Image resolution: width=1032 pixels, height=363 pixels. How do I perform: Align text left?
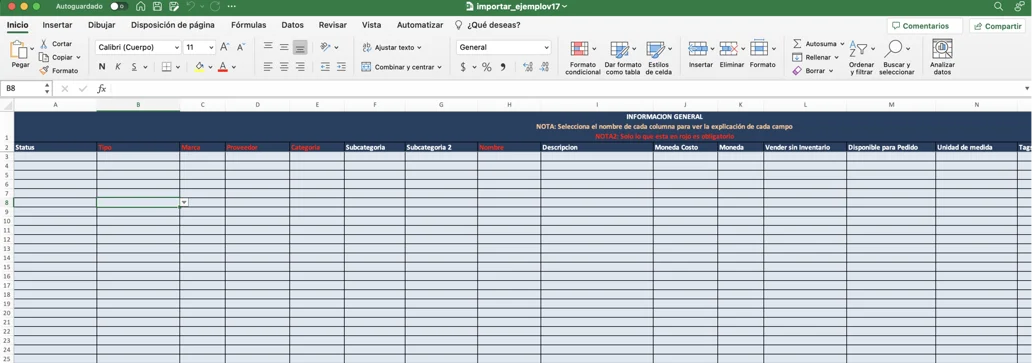268,66
